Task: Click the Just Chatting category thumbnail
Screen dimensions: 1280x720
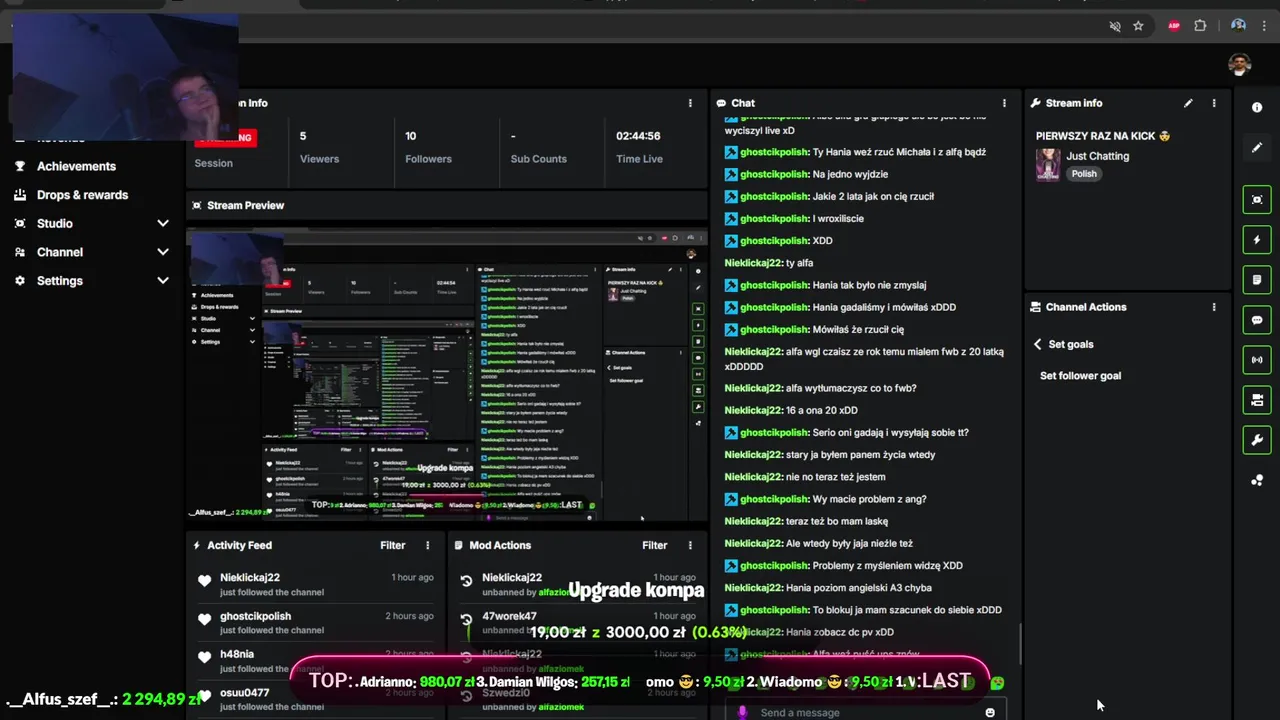Action: [x=1048, y=165]
